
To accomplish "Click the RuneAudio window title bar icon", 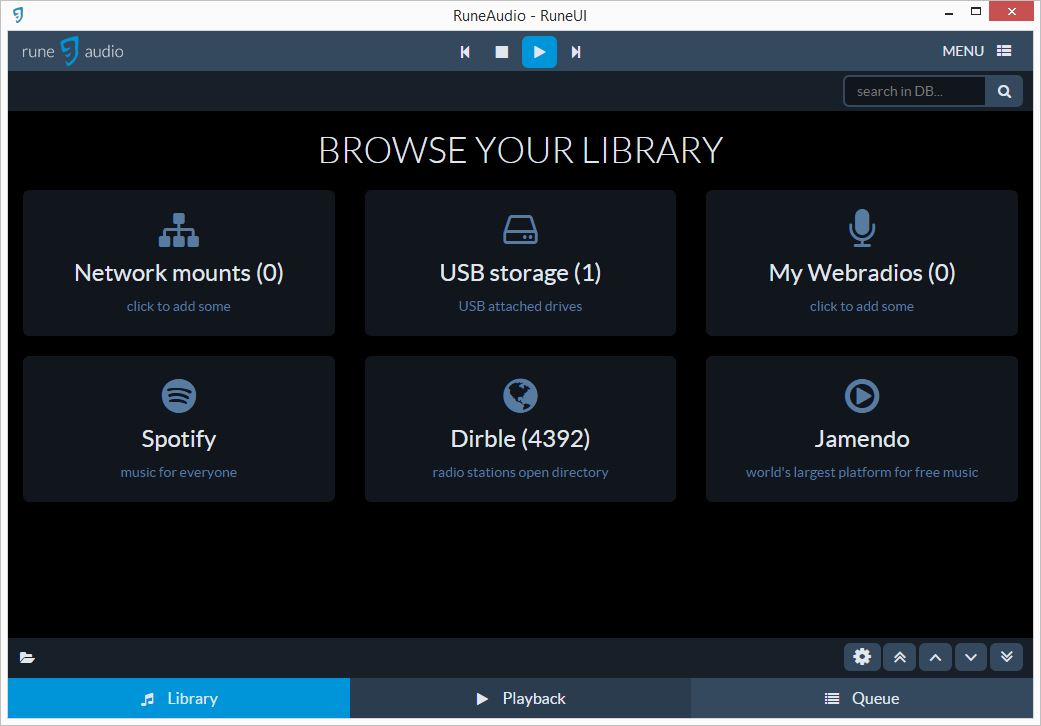I will 18,15.
